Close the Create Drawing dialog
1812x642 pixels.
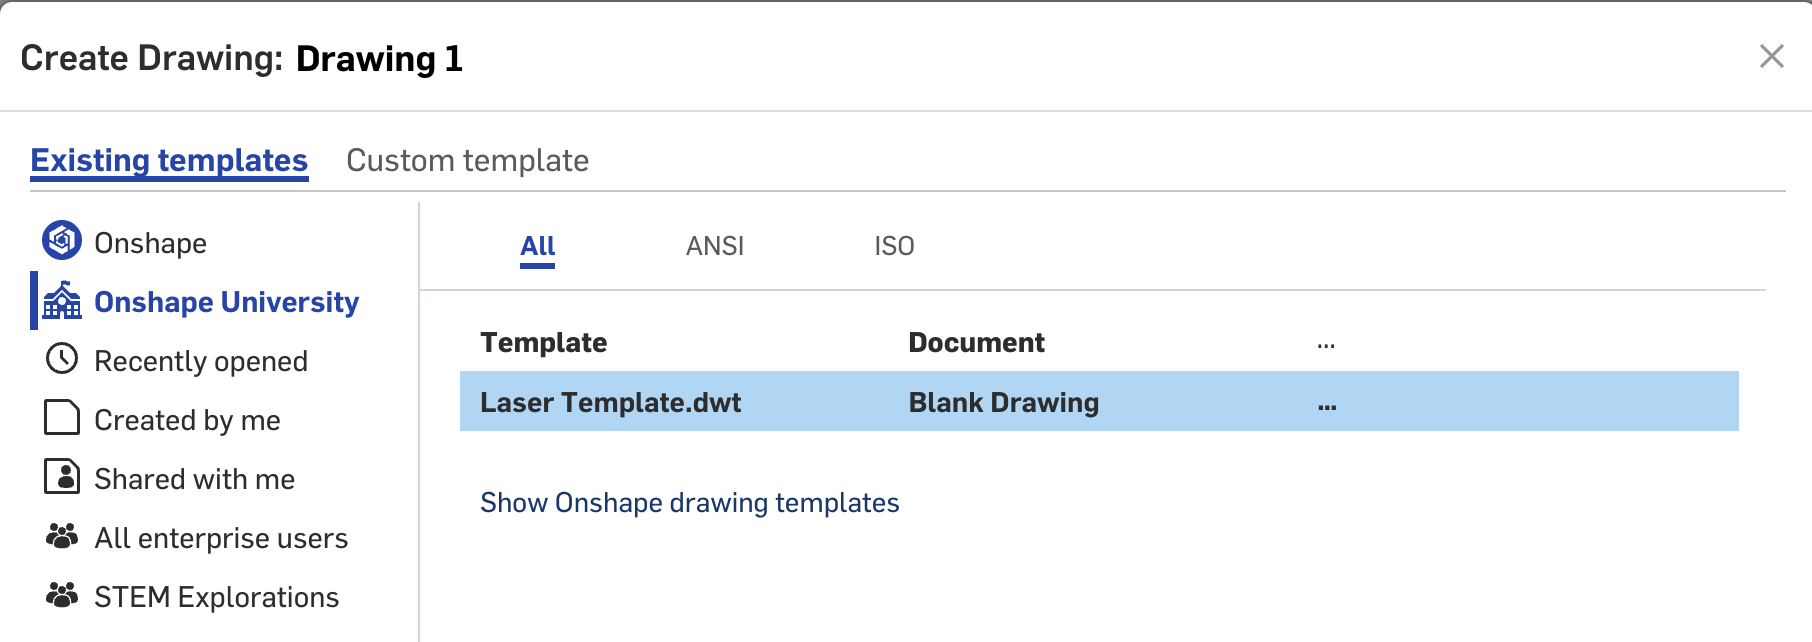(1771, 56)
